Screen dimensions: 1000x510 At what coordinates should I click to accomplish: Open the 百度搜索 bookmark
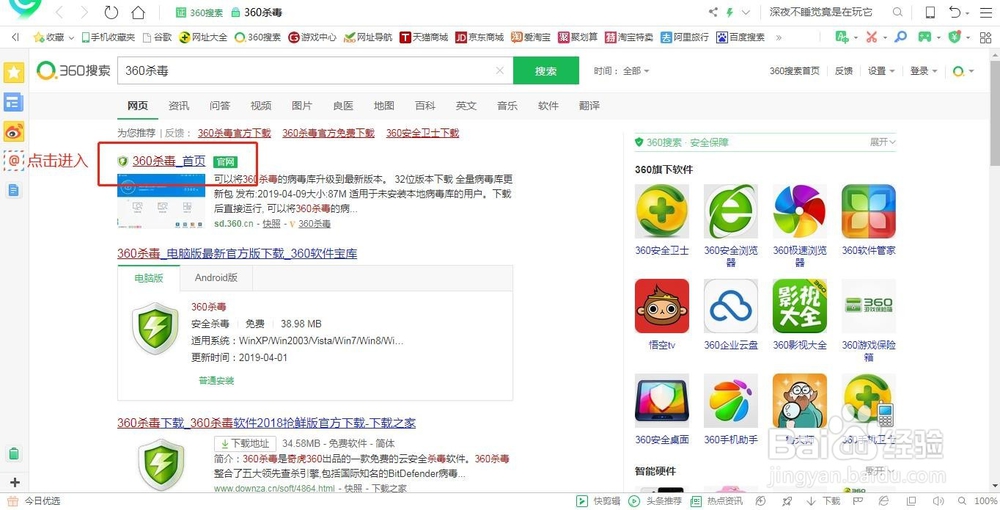coord(740,38)
